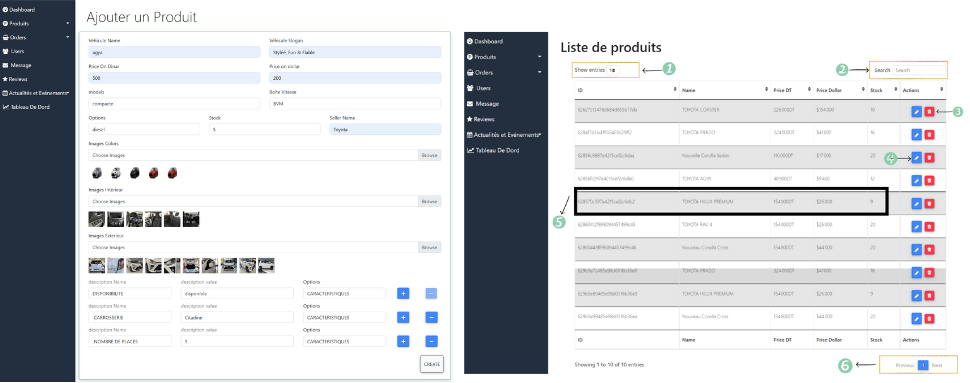
Task: Sort products by Name column arrows
Action: [766, 90]
